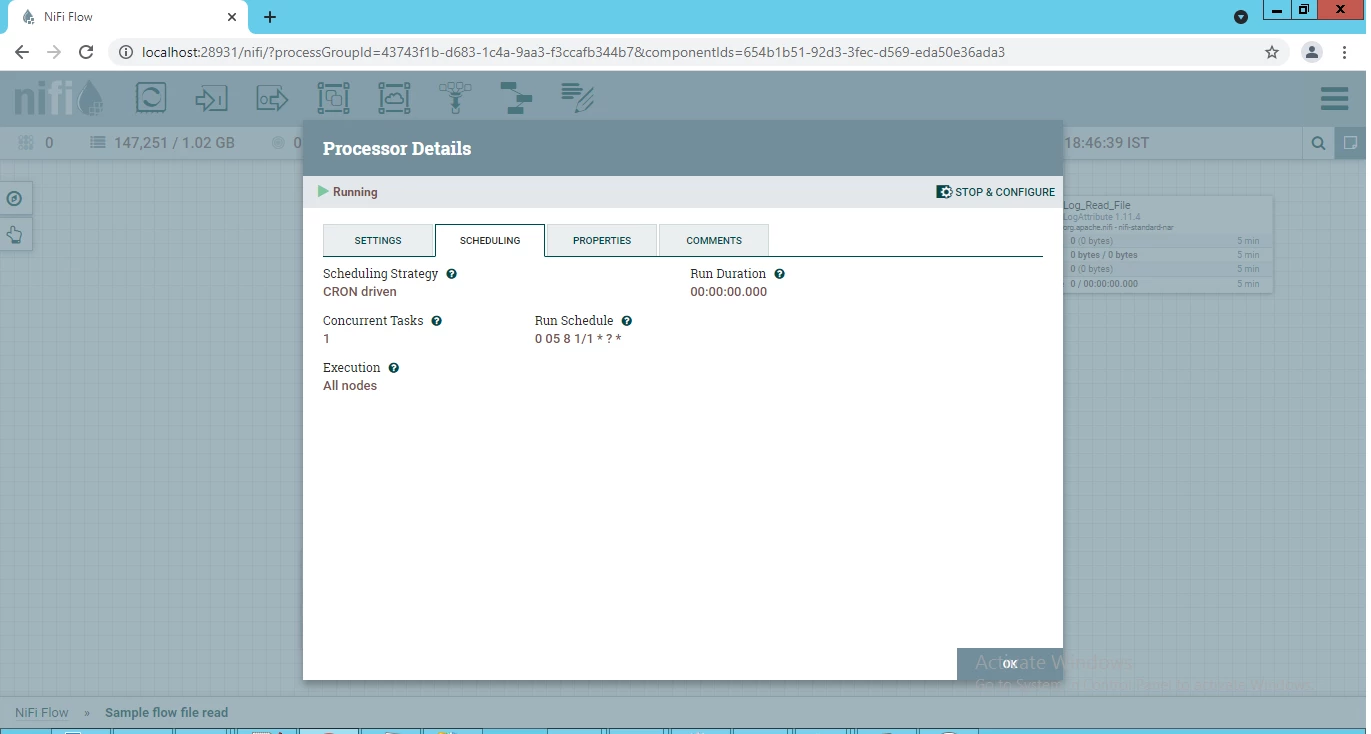This screenshot has height=734, width=1371.
Task: Open the NiFi Flow breadcrumb link
Action: [42, 713]
